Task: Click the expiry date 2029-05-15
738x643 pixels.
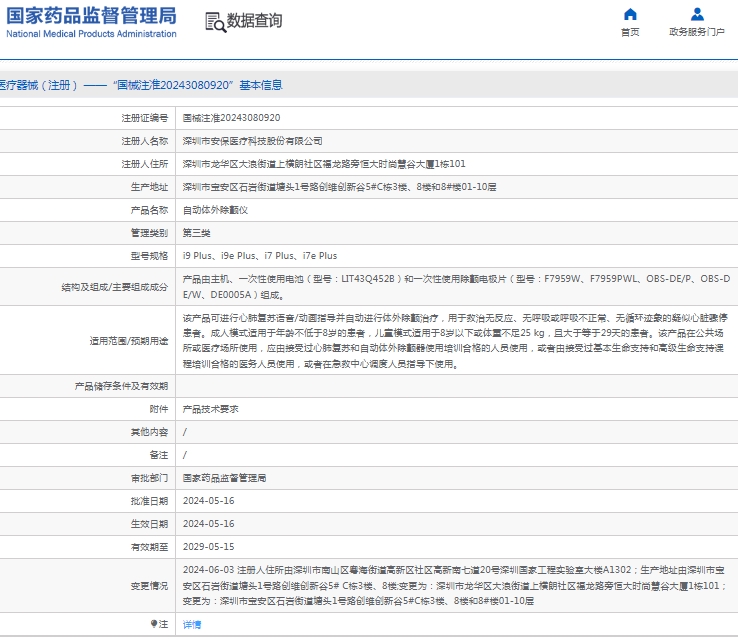Action: pyautogui.click(x=208, y=547)
